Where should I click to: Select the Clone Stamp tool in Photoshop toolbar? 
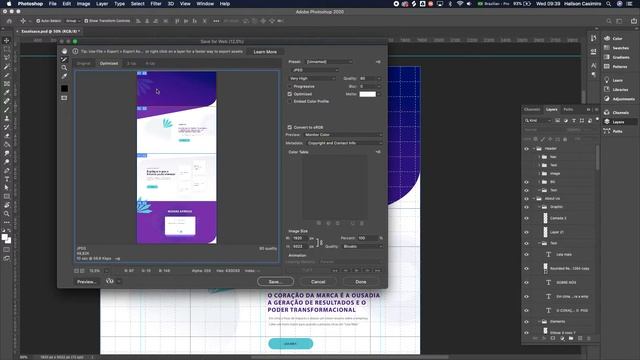click(7, 118)
